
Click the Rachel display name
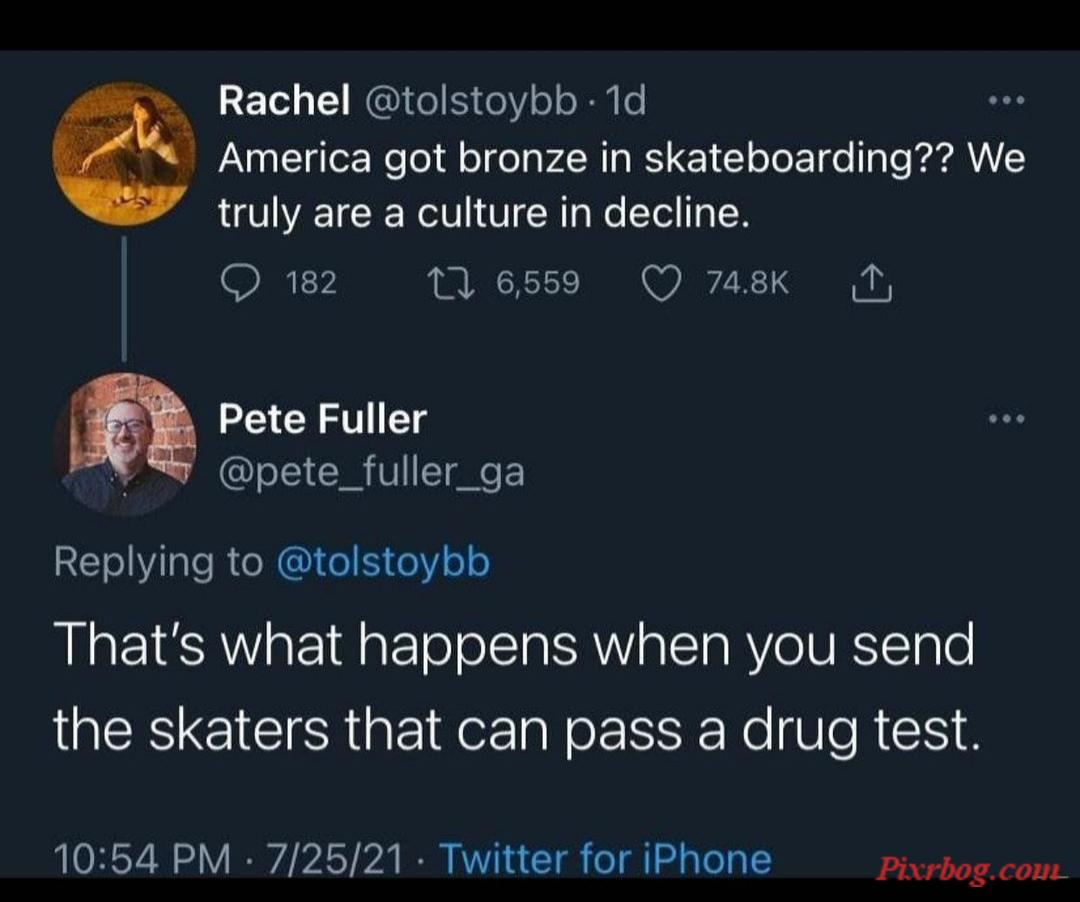pyautogui.click(x=284, y=101)
